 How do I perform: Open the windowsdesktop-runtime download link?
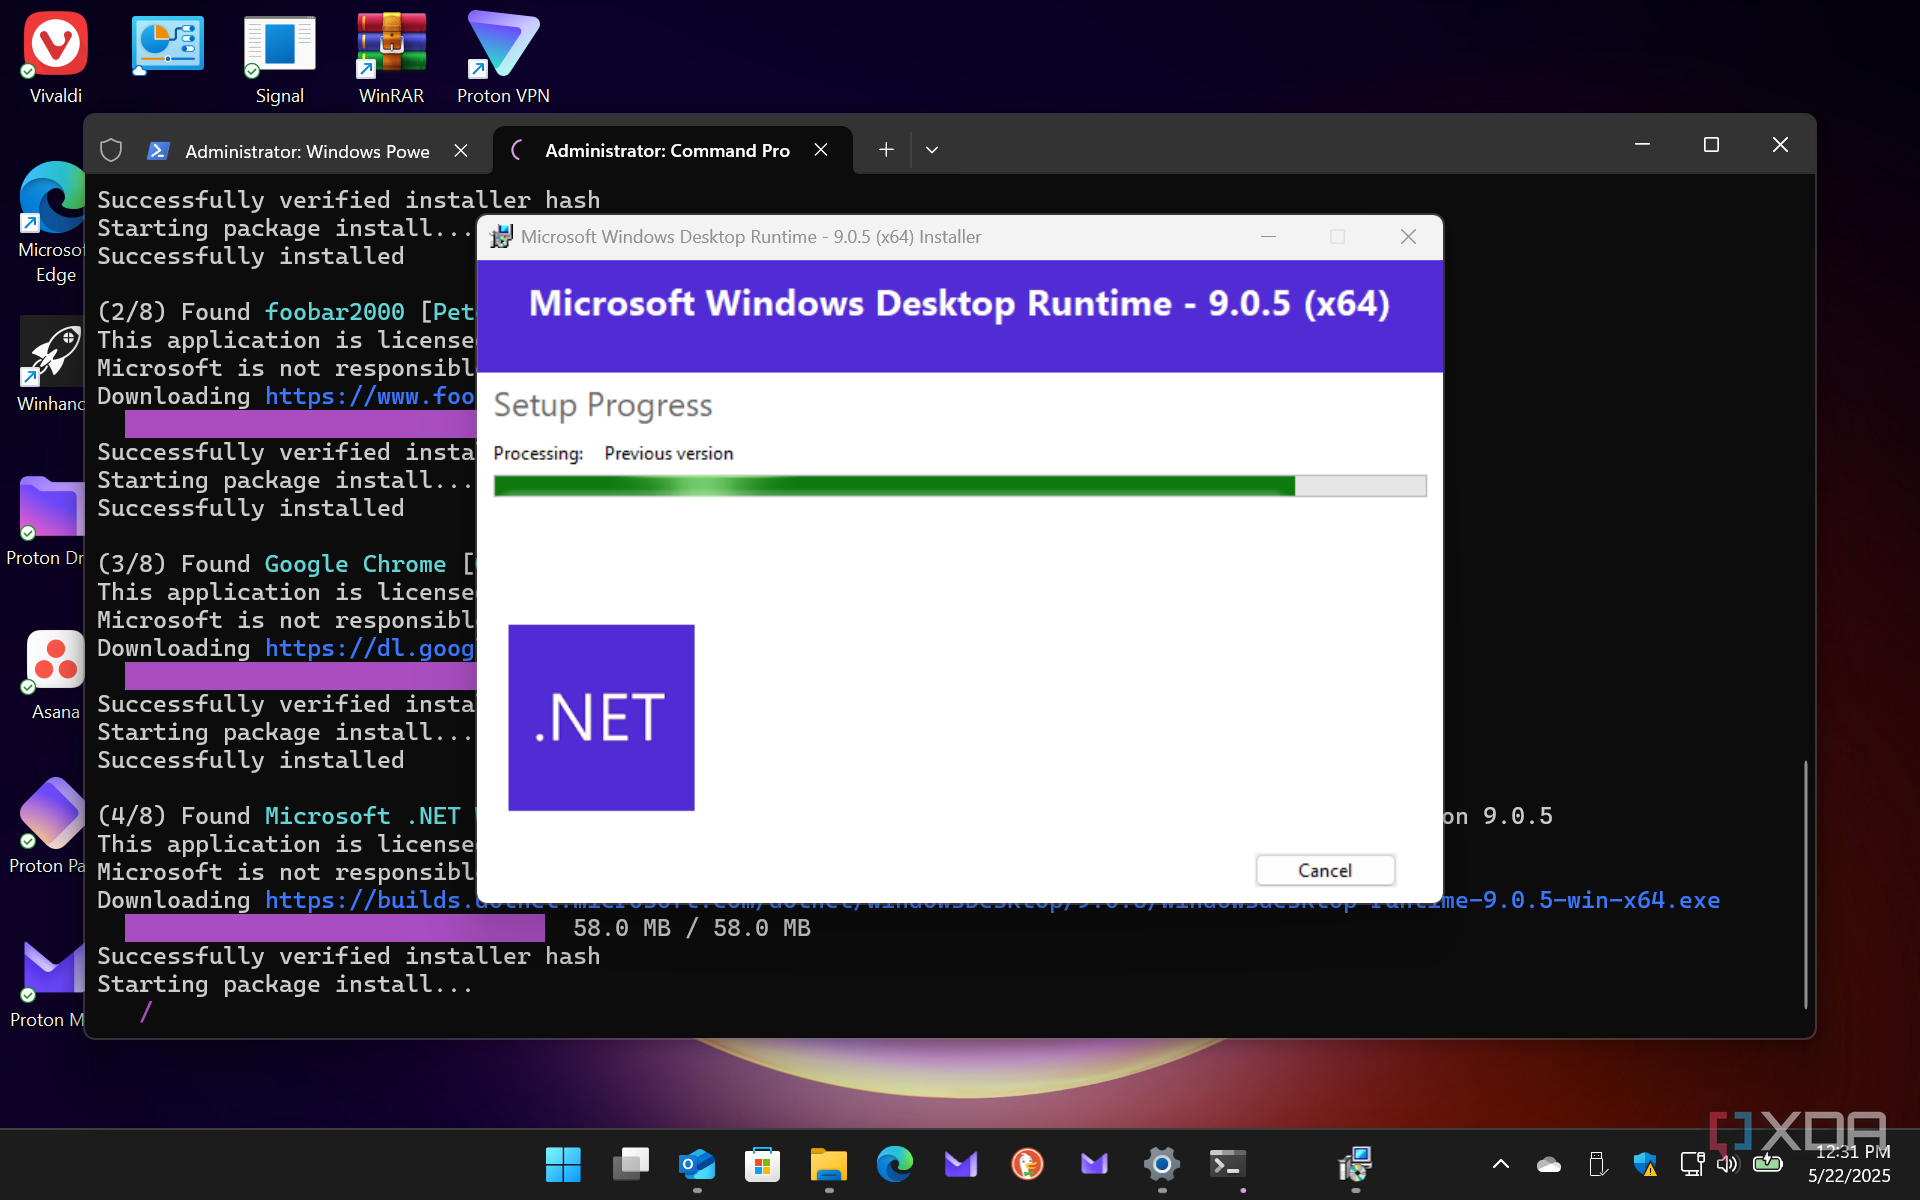pos(1600,900)
